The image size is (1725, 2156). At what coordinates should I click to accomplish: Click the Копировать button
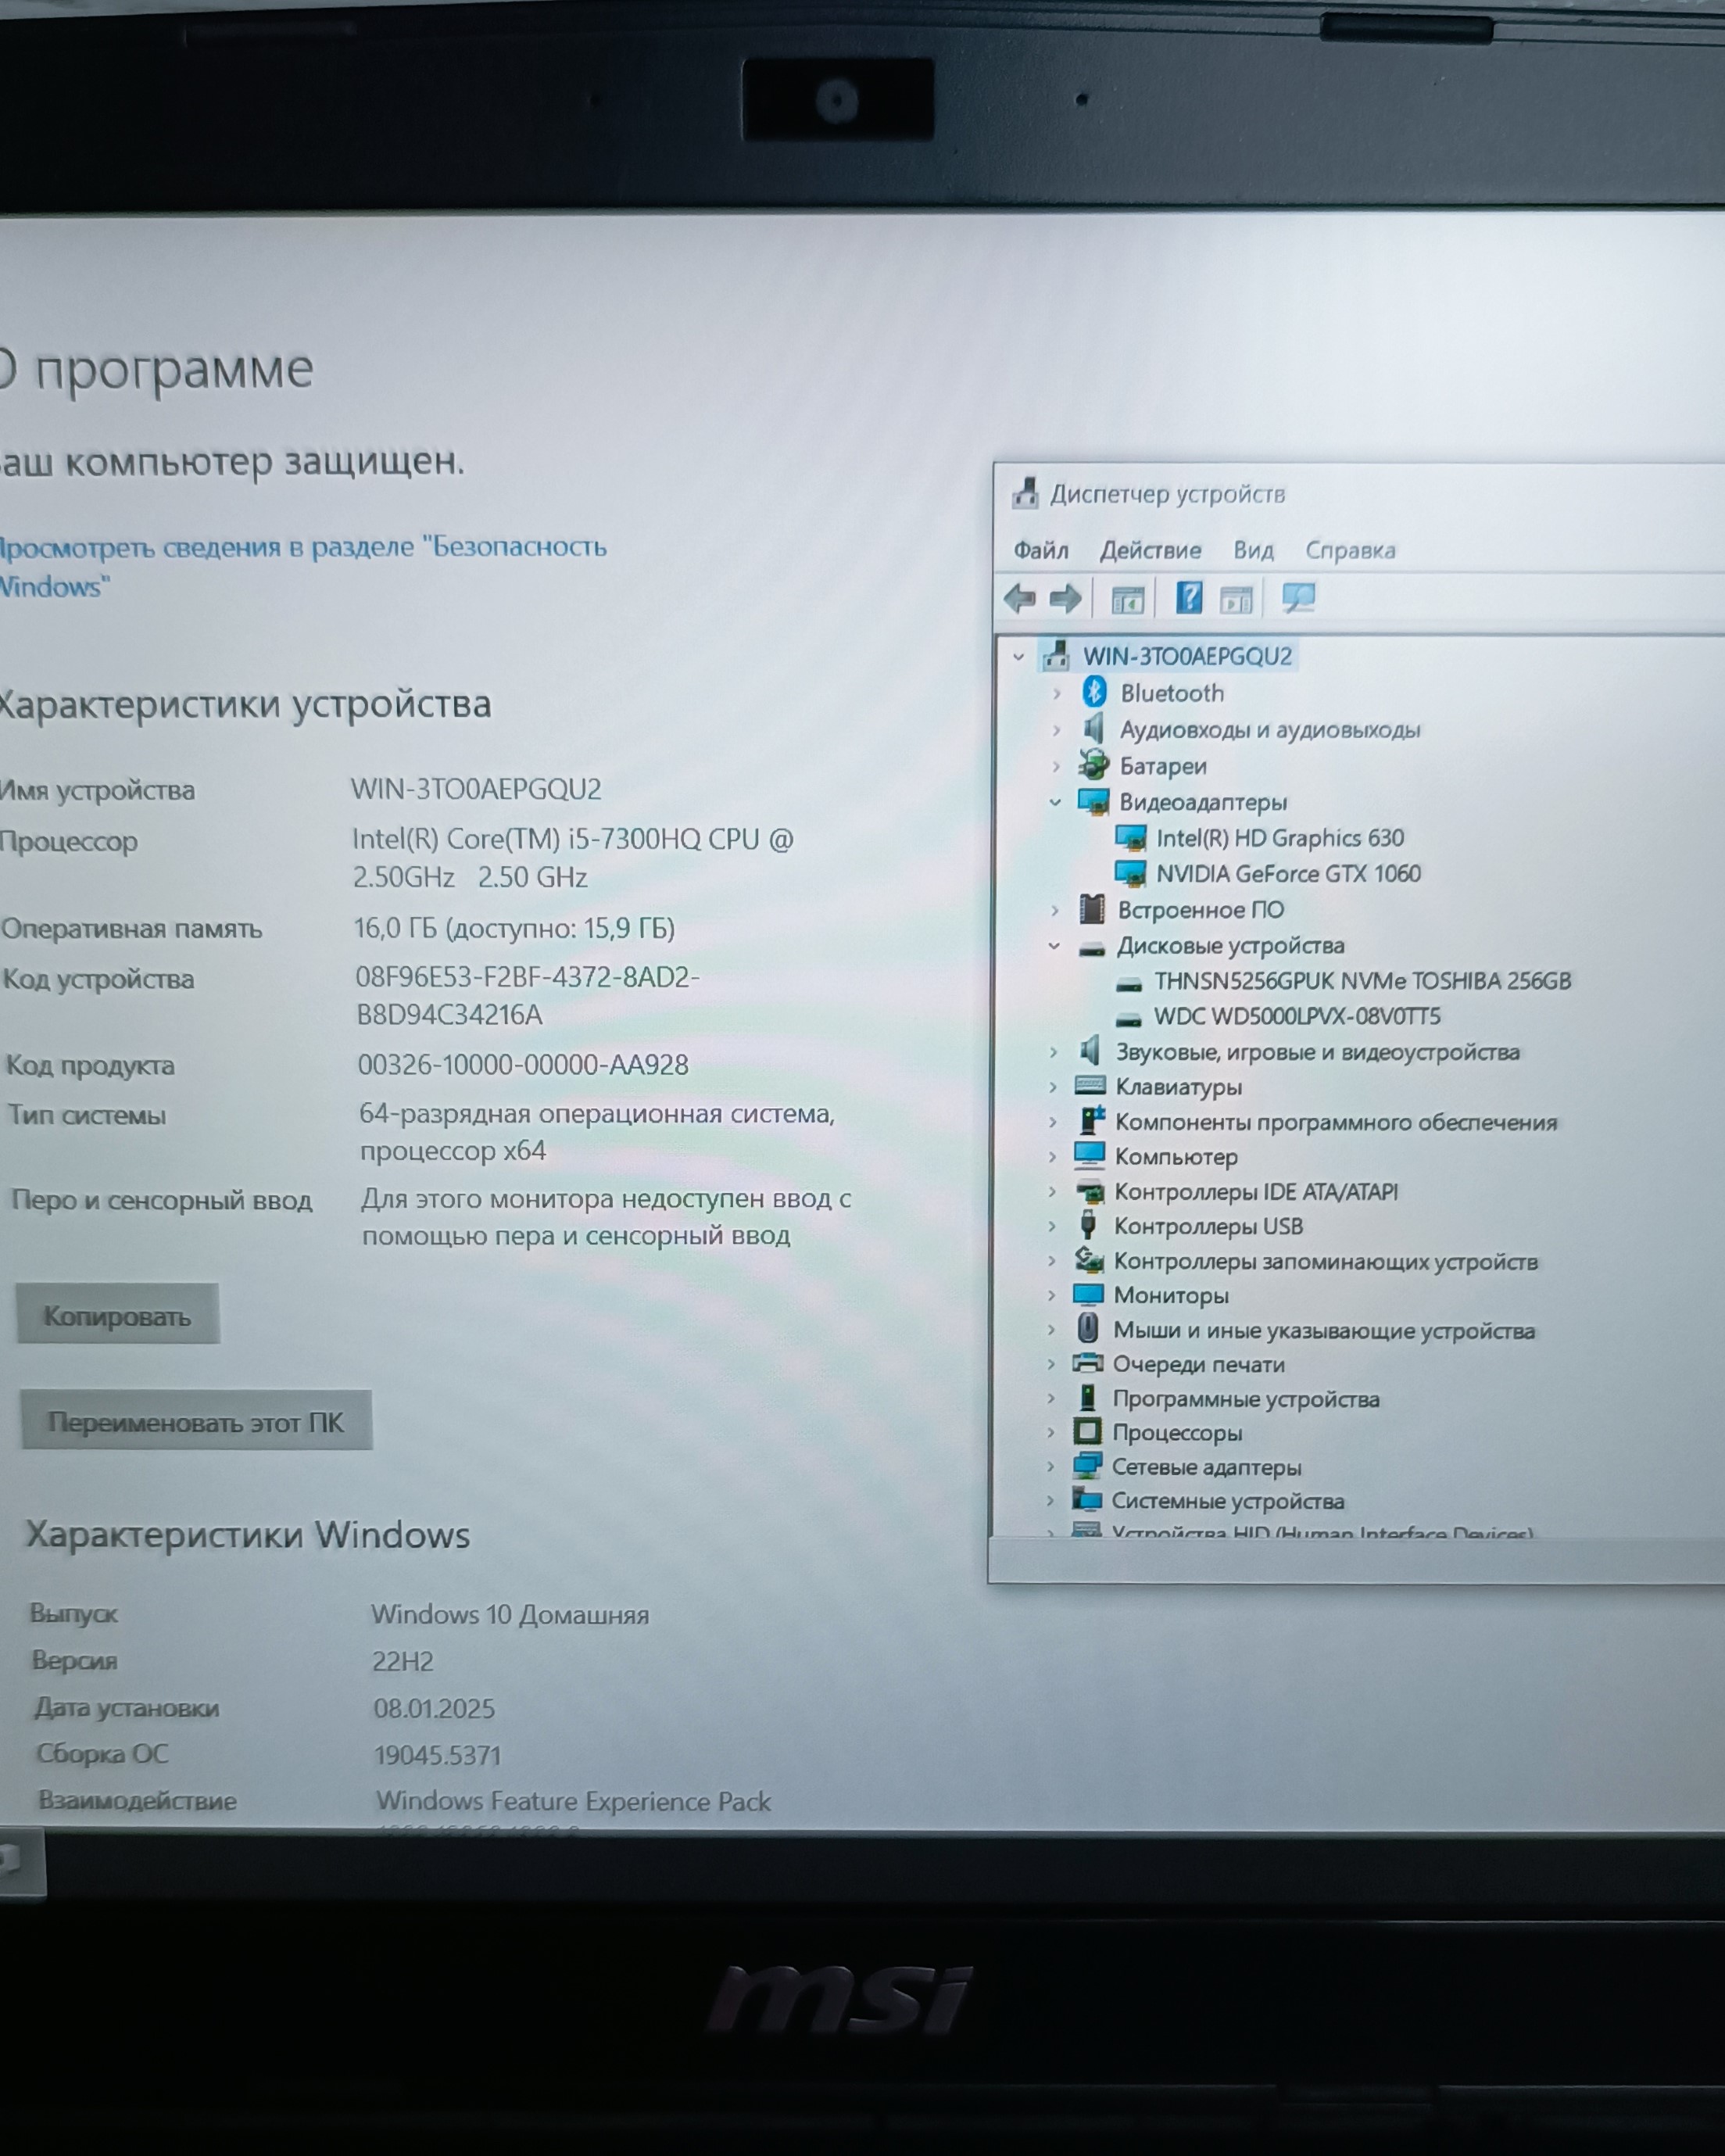point(117,1316)
